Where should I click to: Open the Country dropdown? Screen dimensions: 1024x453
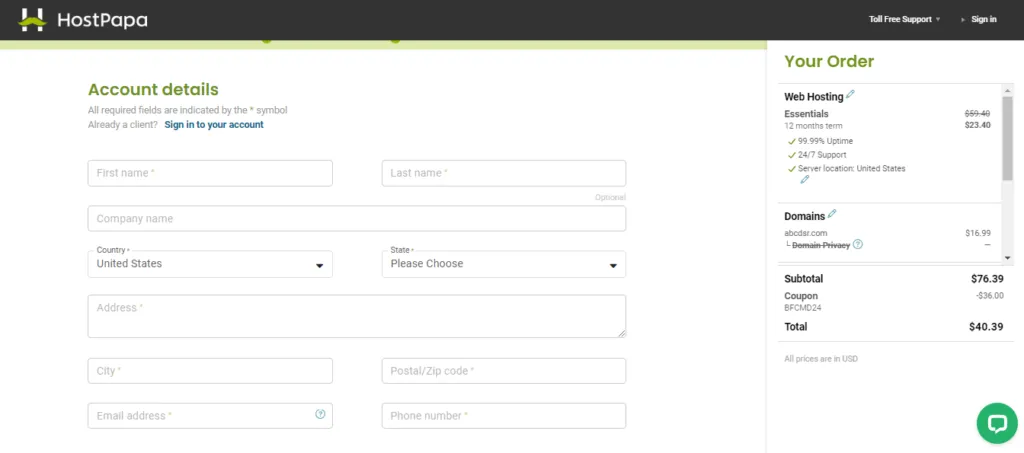pyautogui.click(x=210, y=264)
